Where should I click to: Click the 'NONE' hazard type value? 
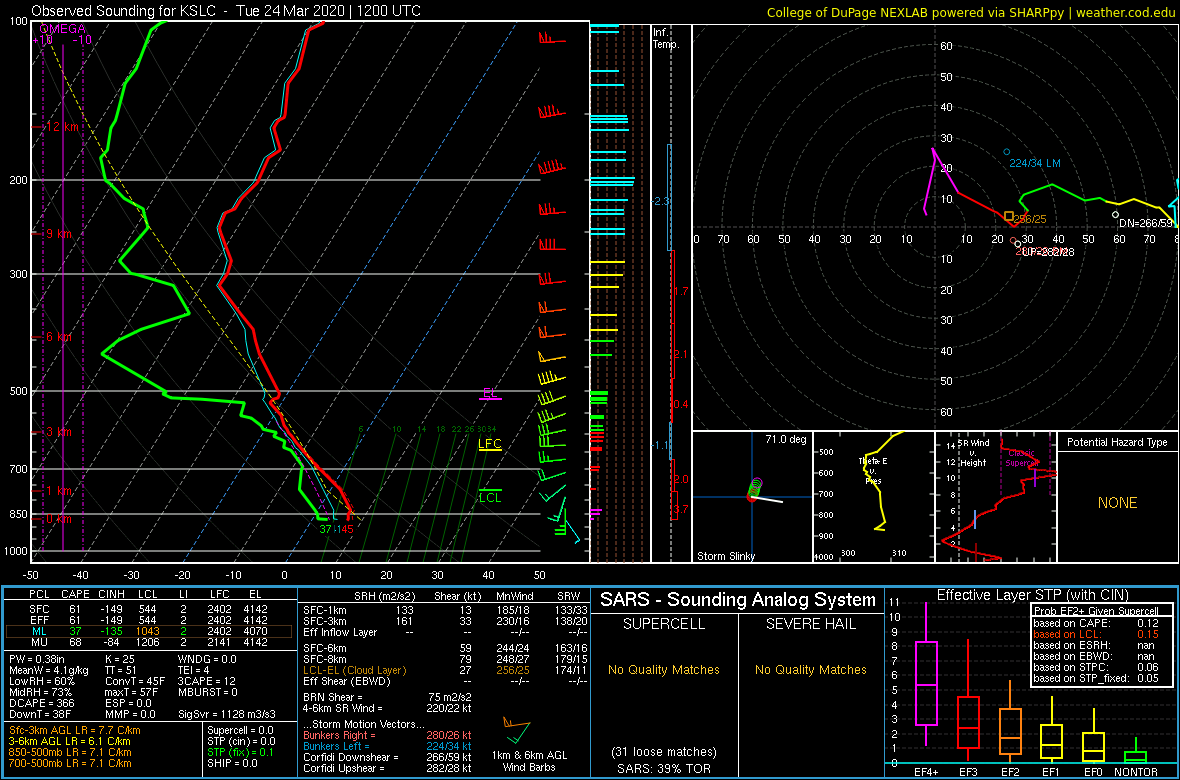[1117, 503]
